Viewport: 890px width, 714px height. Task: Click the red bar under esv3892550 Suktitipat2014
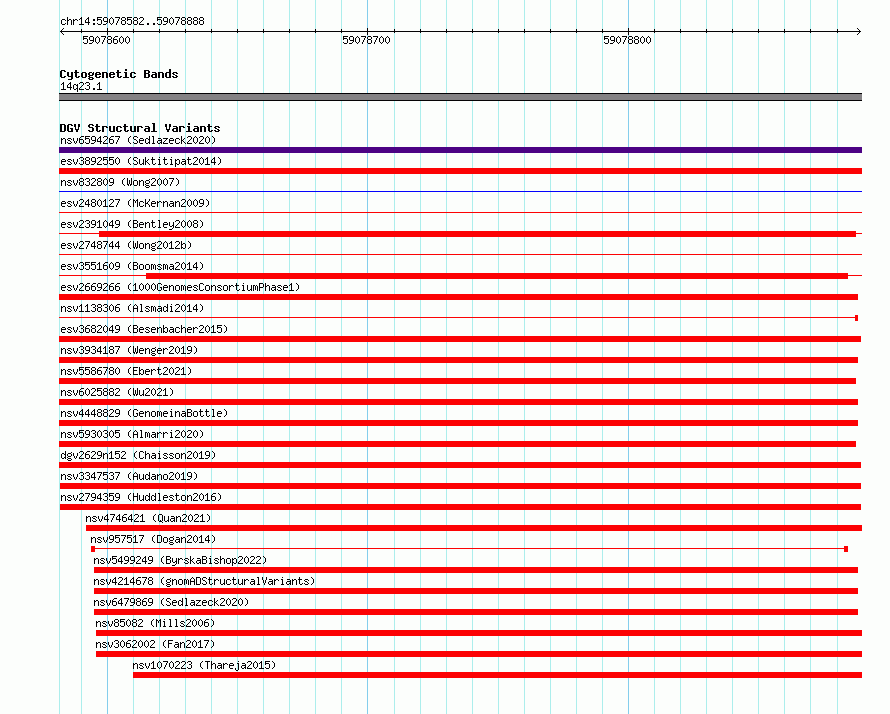click(x=460, y=171)
